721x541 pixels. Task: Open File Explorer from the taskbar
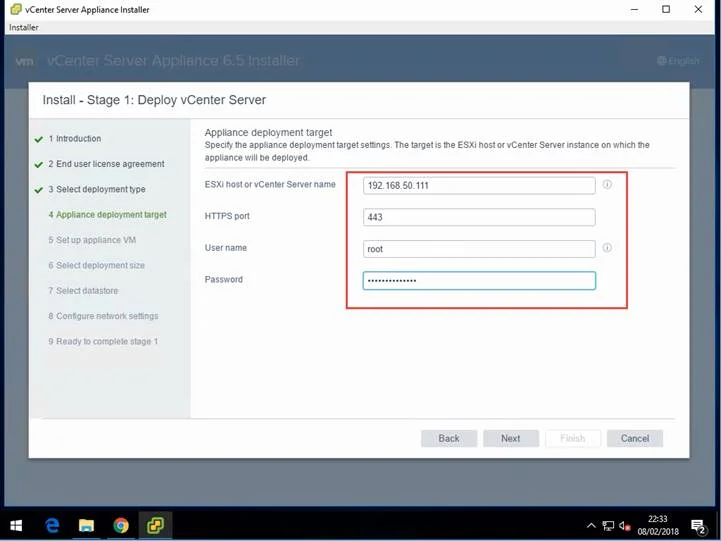(x=86, y=525)
